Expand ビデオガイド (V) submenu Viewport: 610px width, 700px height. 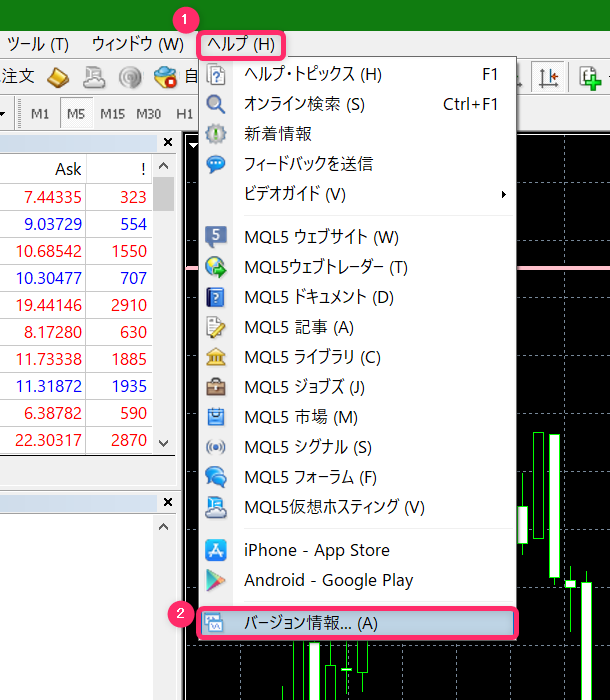(x=357, y=194)
